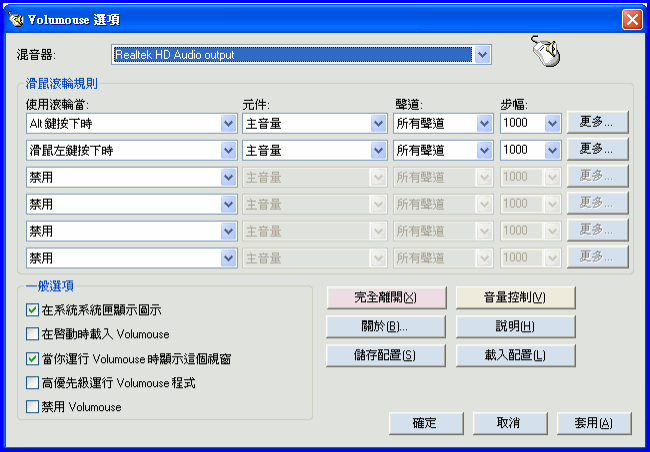Viewport: 650px width, 452px height.
Task: Click the 儲存配置(S) button
Action: click(x=385, y=355)
